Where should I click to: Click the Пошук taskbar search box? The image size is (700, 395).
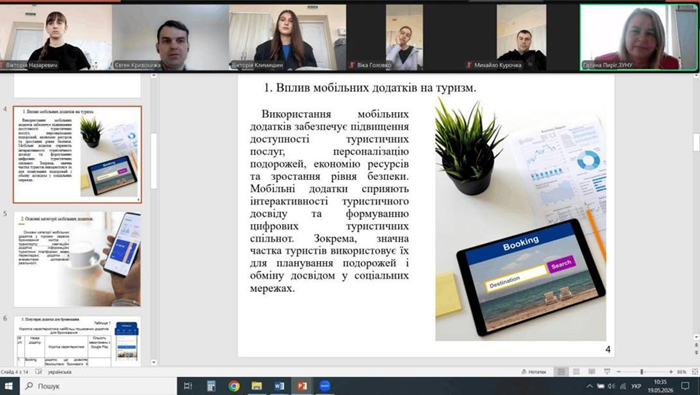click(x=98, y=386)
